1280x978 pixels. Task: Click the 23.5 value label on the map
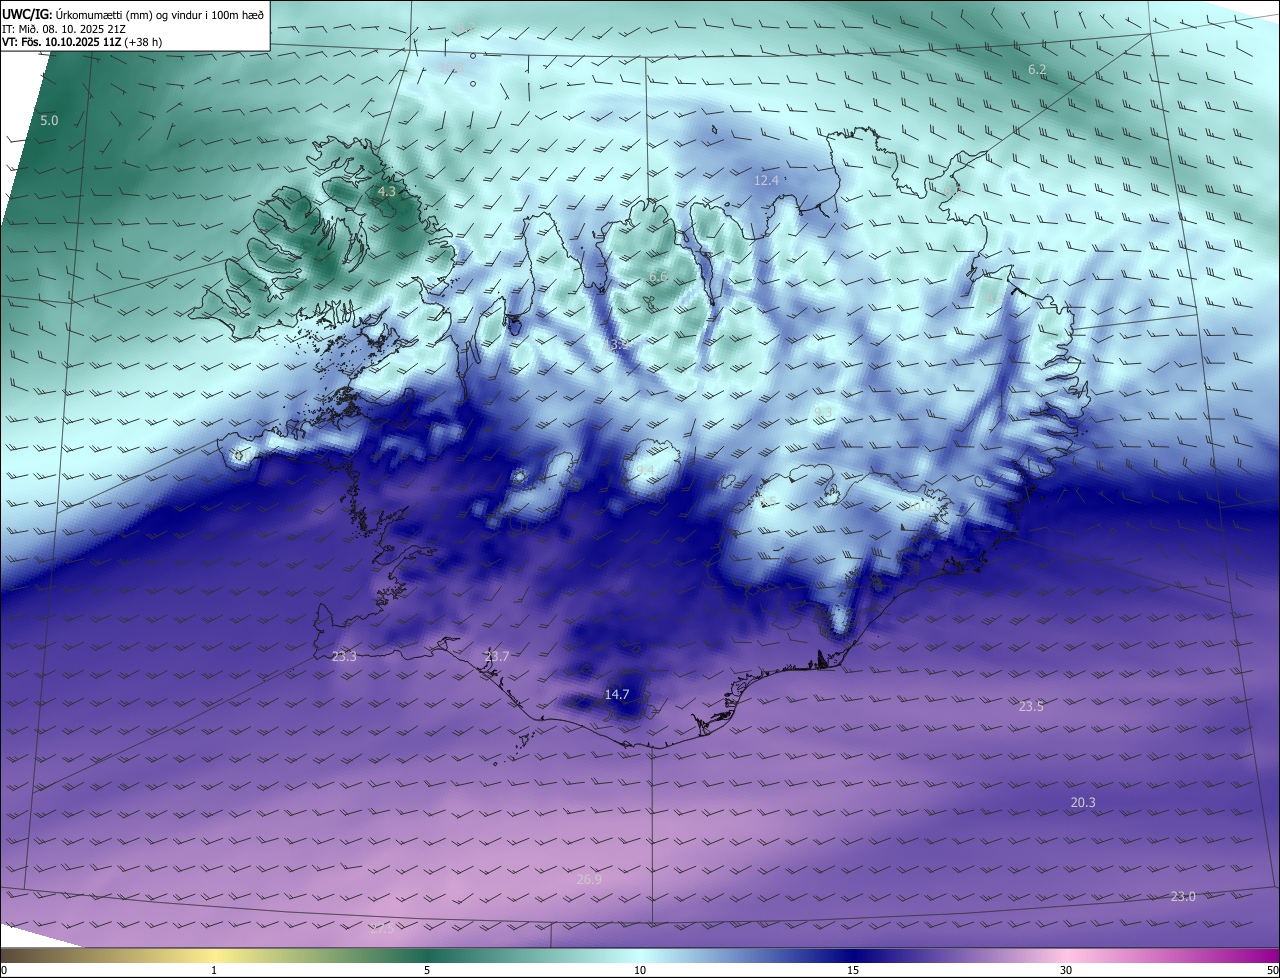click(1031, 706)
